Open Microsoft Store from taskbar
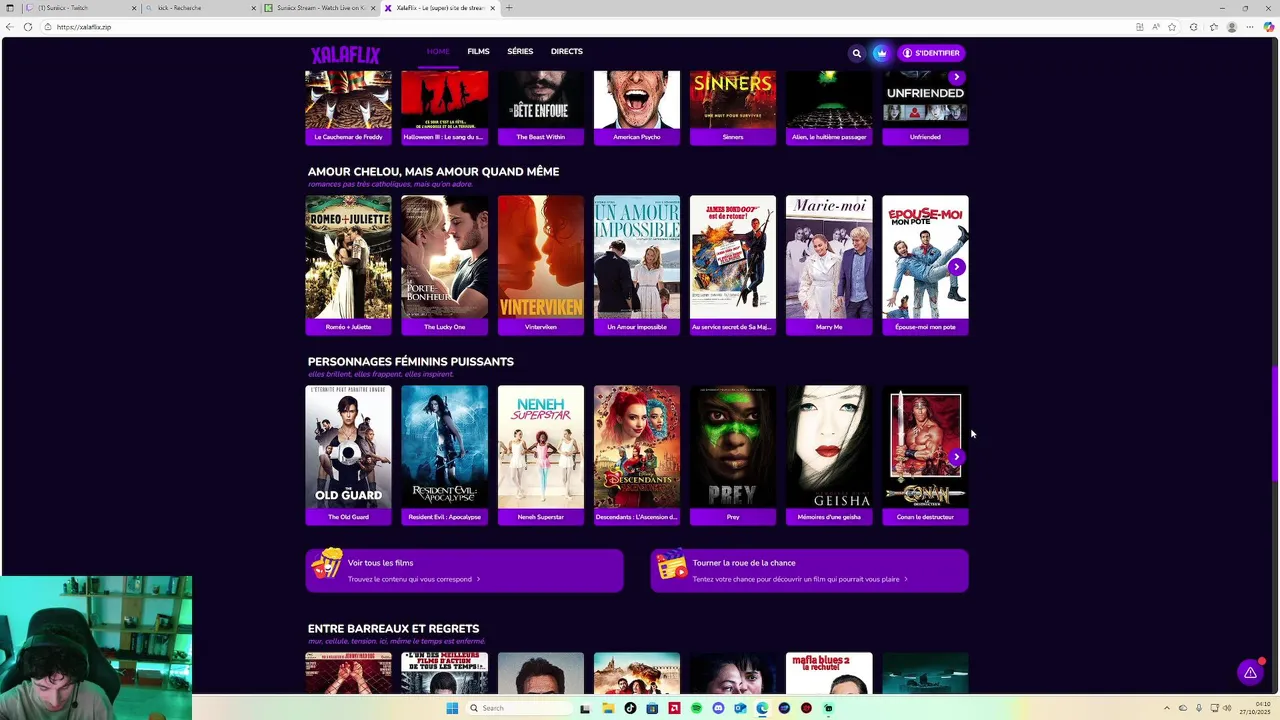This screenshot has width=1280, height=720. click(x=652, y=708)
